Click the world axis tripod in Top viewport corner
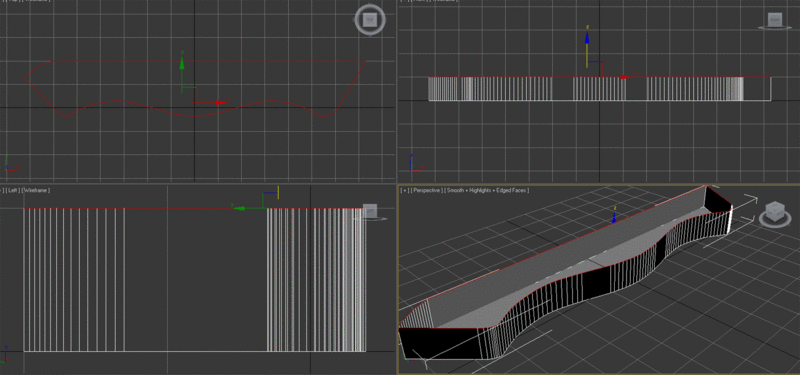The image size is (800, 375). 11,163
